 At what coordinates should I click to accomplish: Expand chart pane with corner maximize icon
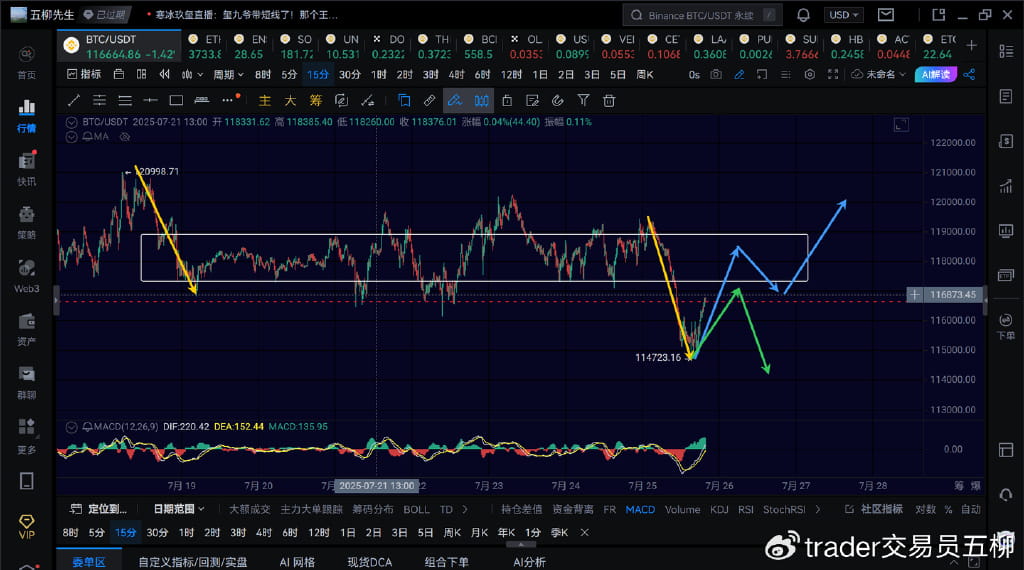901,125
